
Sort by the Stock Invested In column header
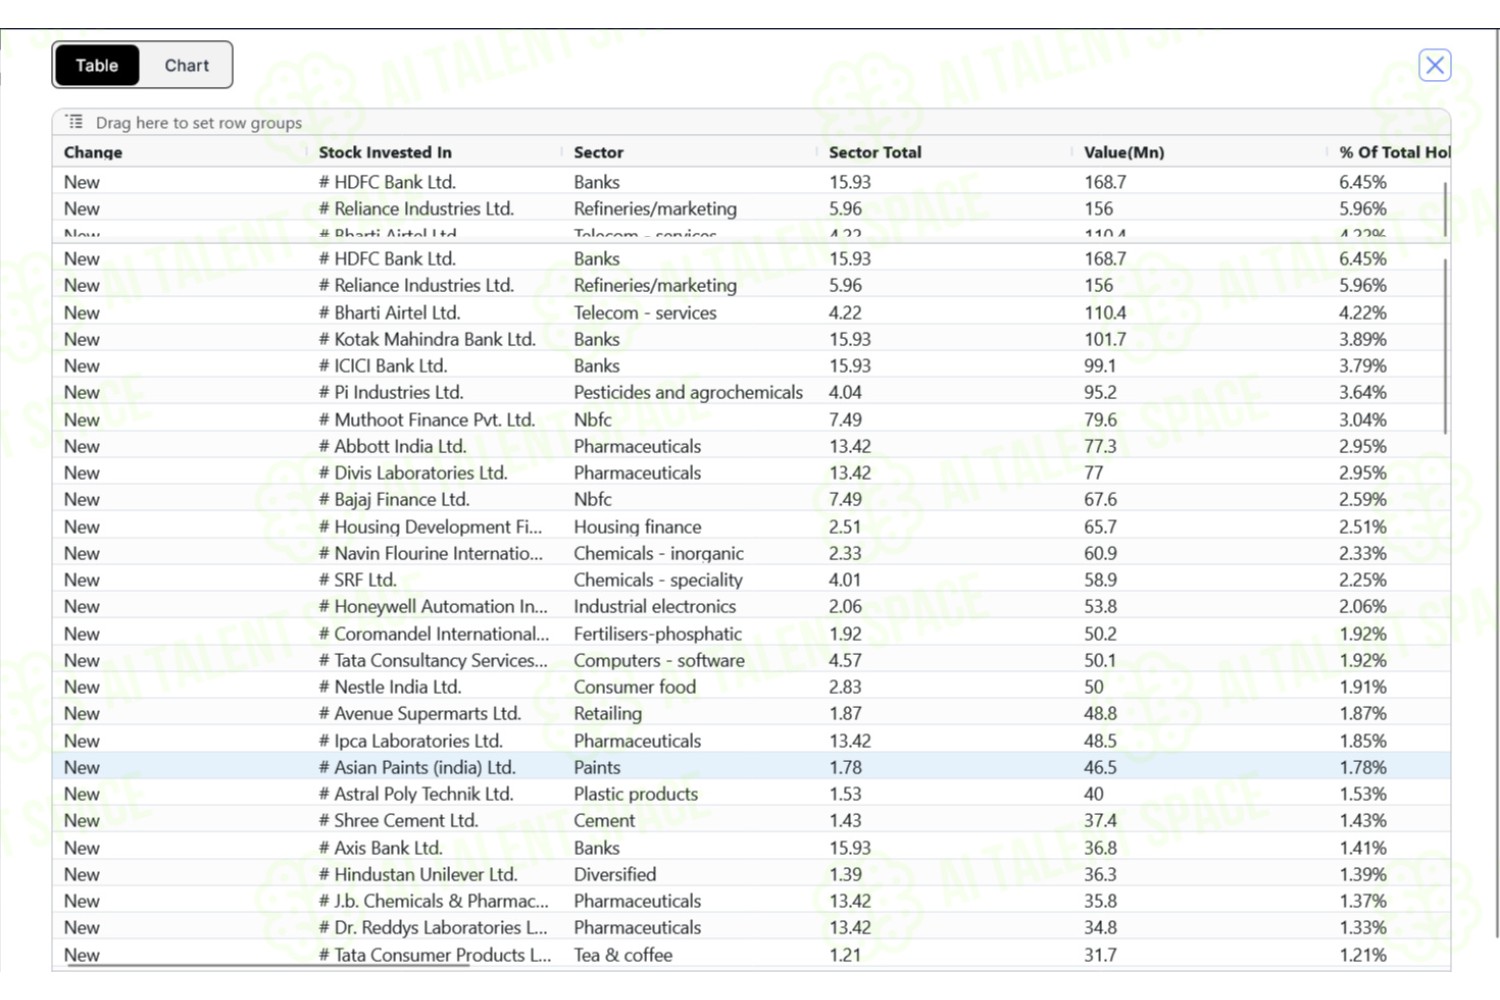[385, 152]
